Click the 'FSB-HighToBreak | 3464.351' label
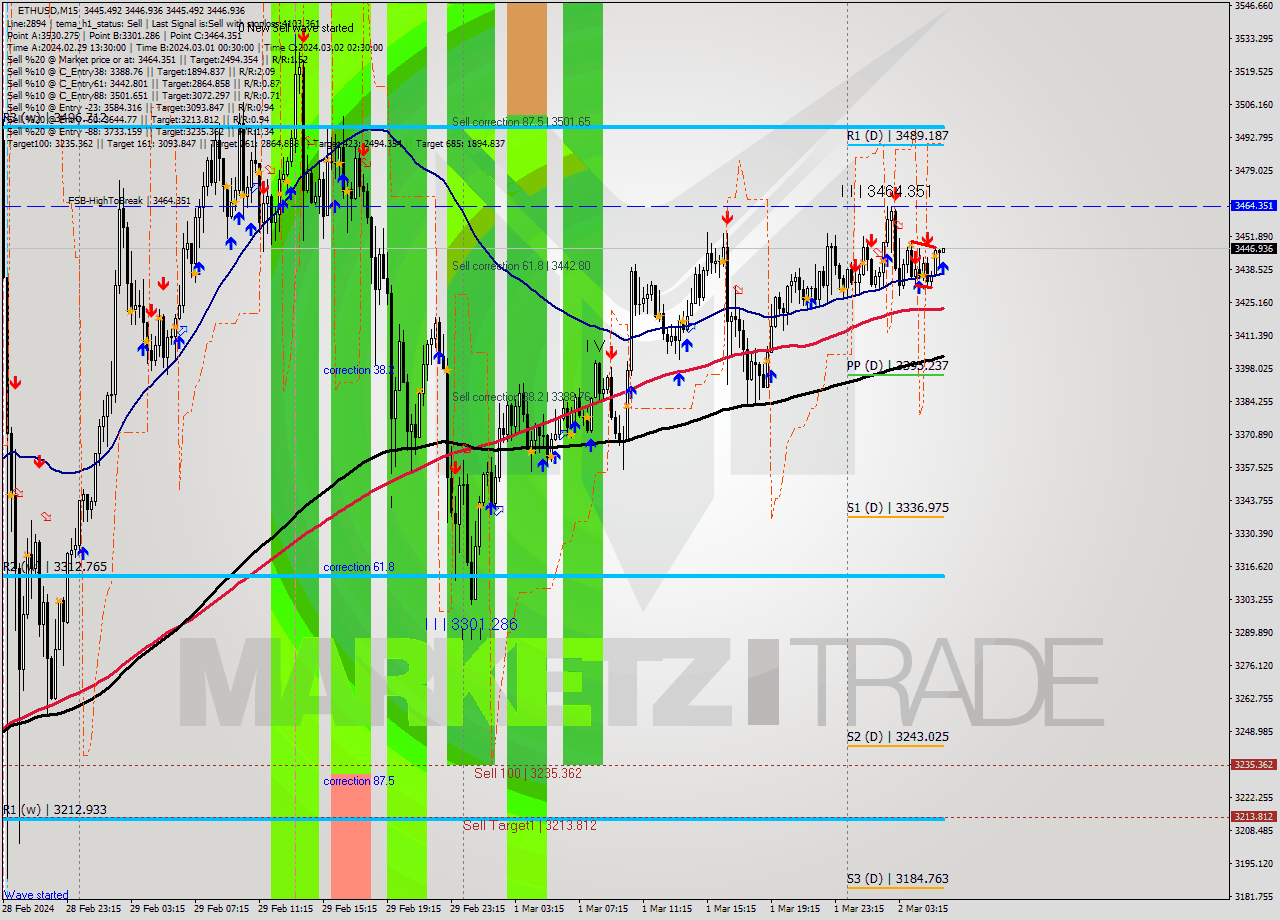 coord(129,201)
